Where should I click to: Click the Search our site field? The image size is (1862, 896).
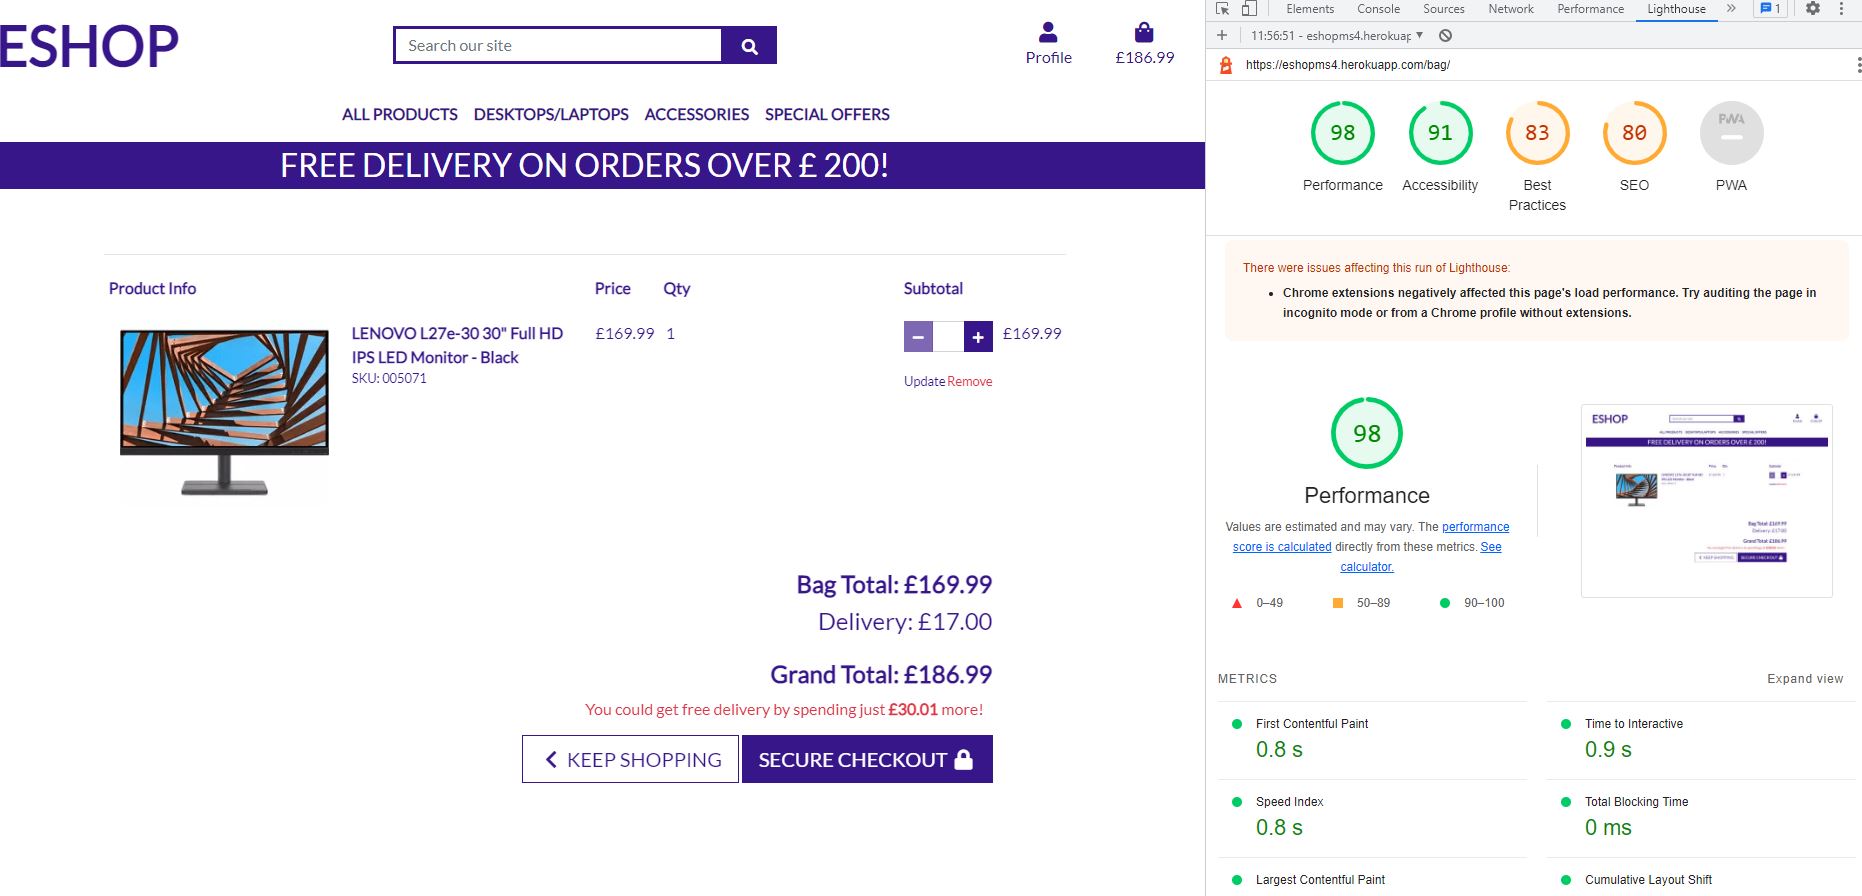[558, 46]
